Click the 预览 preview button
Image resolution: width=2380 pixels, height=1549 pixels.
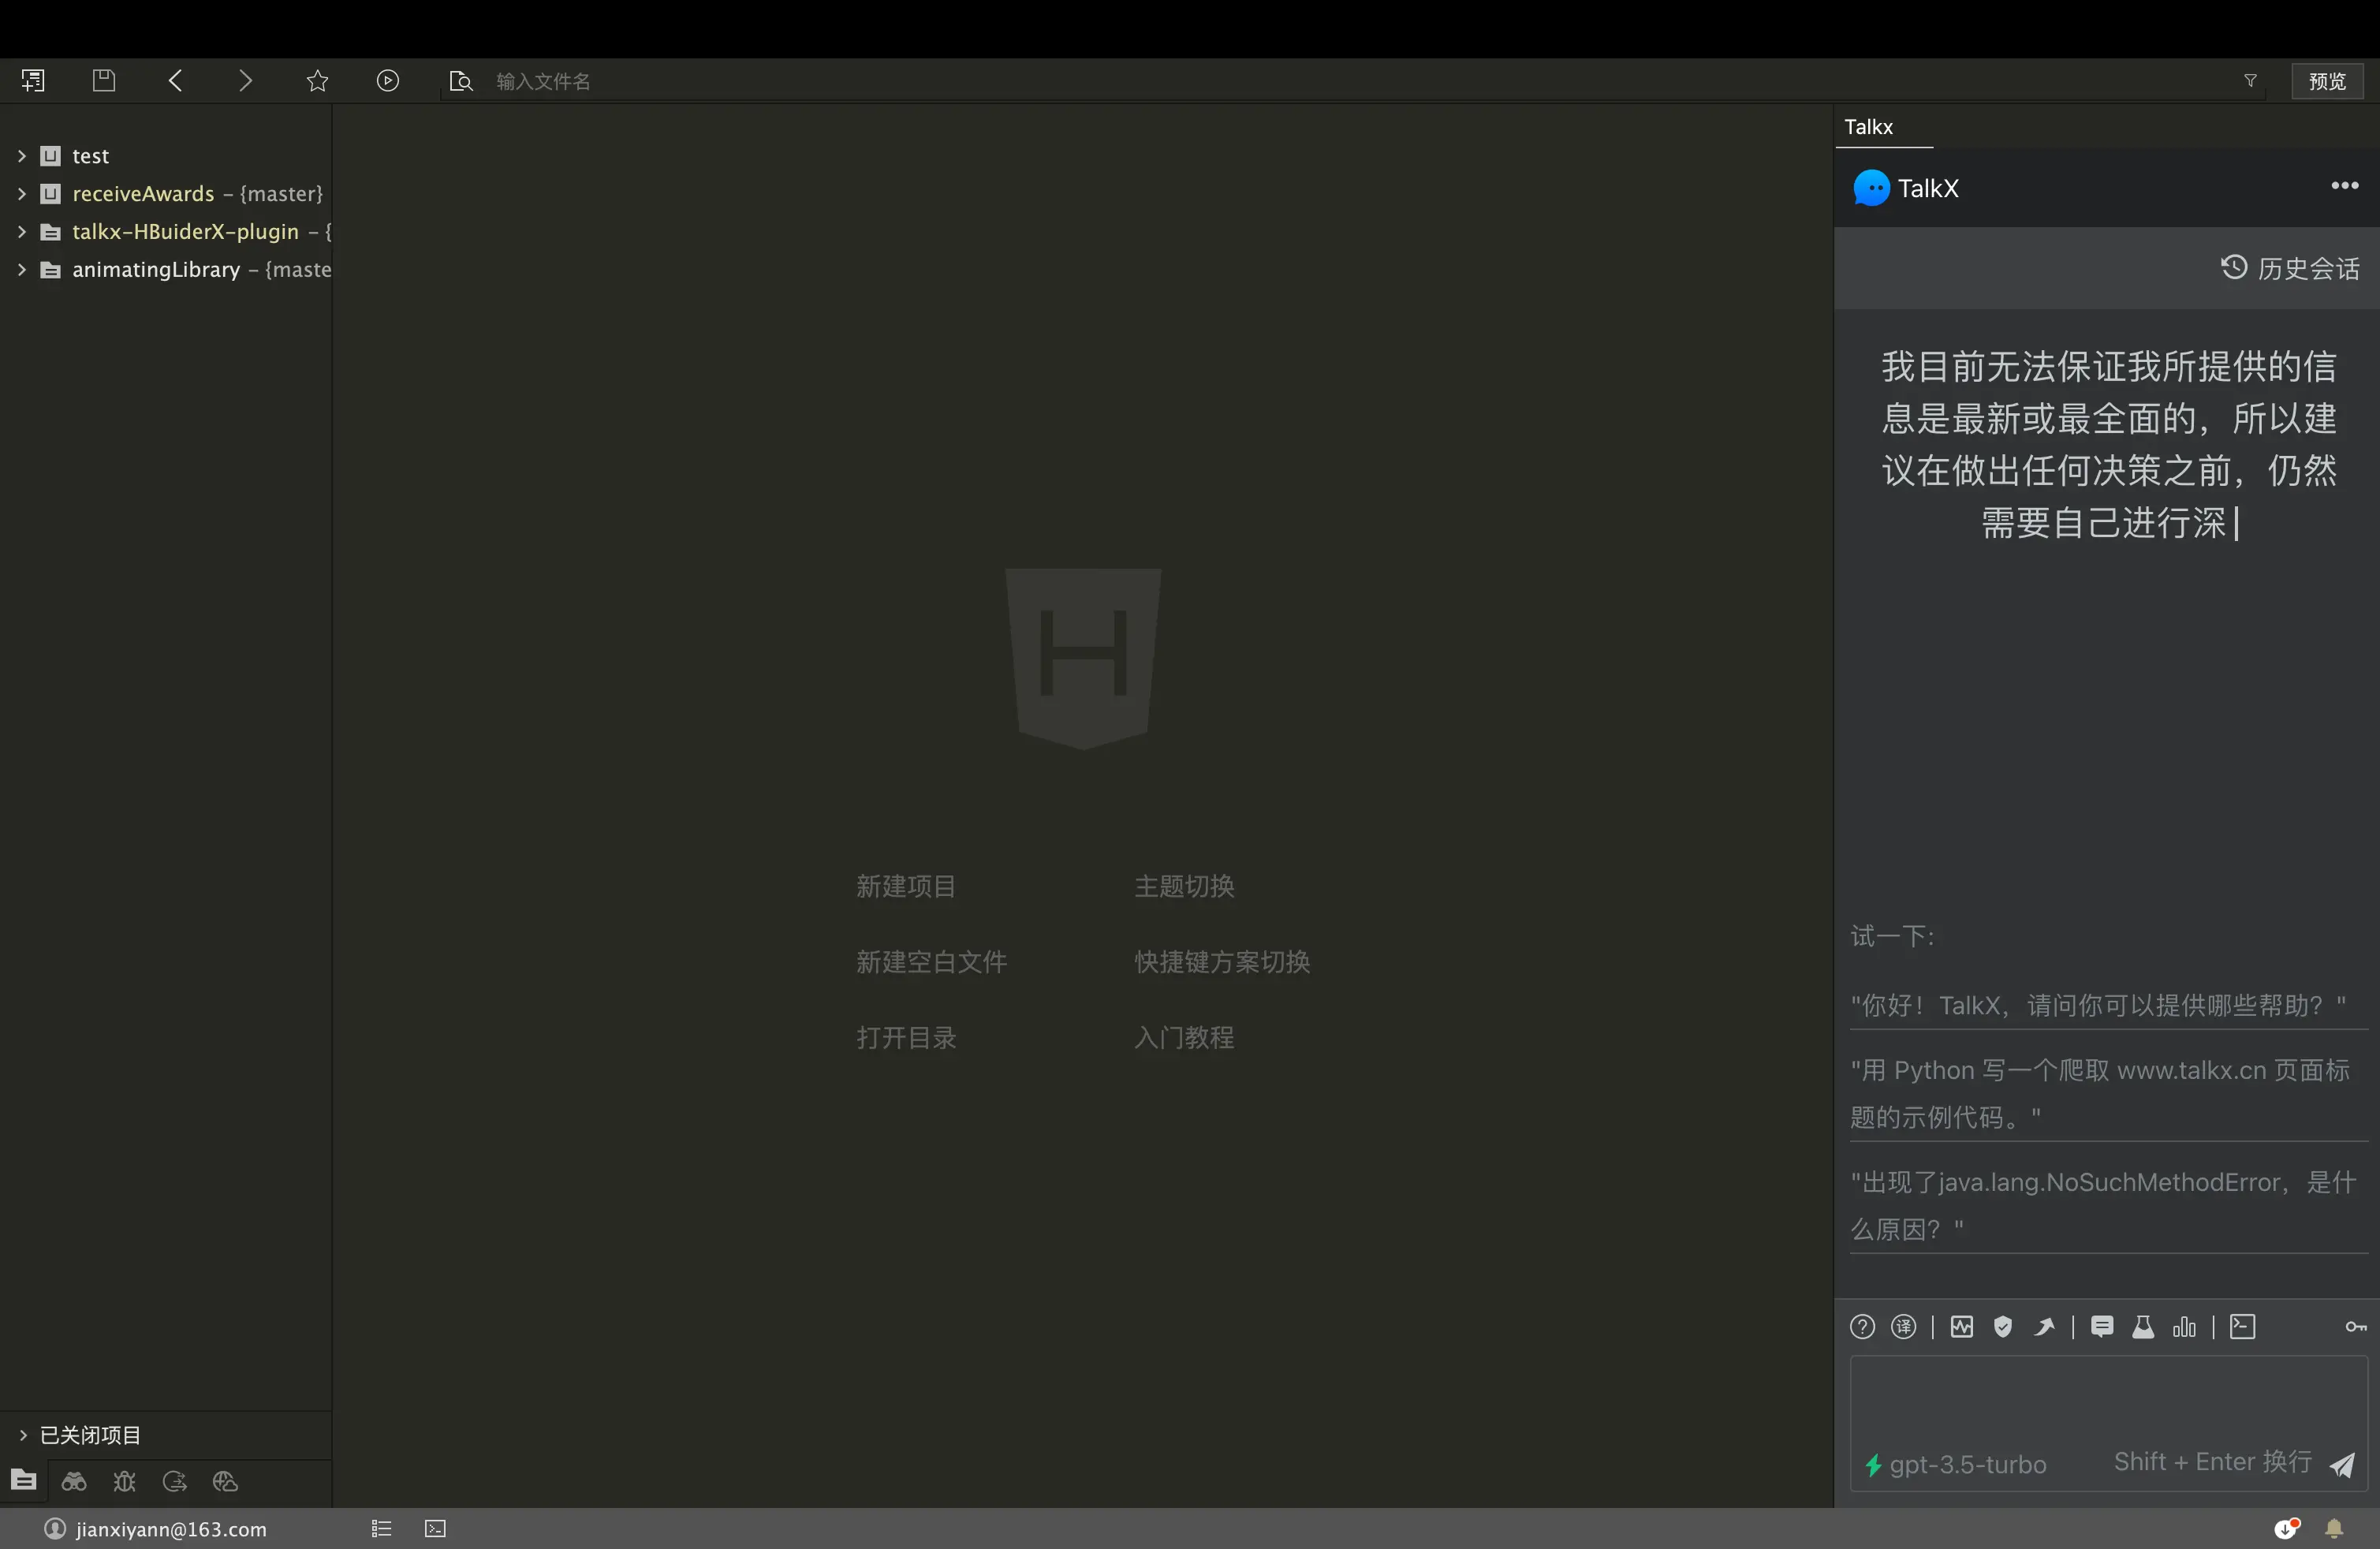pyautogui.click(x=2327, y=81)
